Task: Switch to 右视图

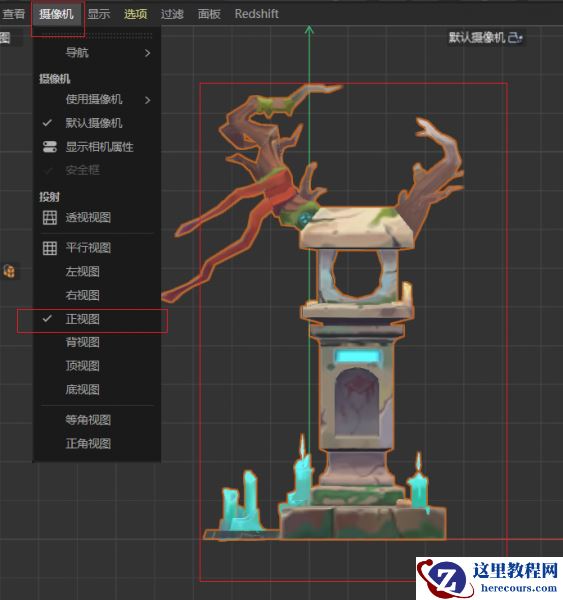Action: [x=97, y=295]
